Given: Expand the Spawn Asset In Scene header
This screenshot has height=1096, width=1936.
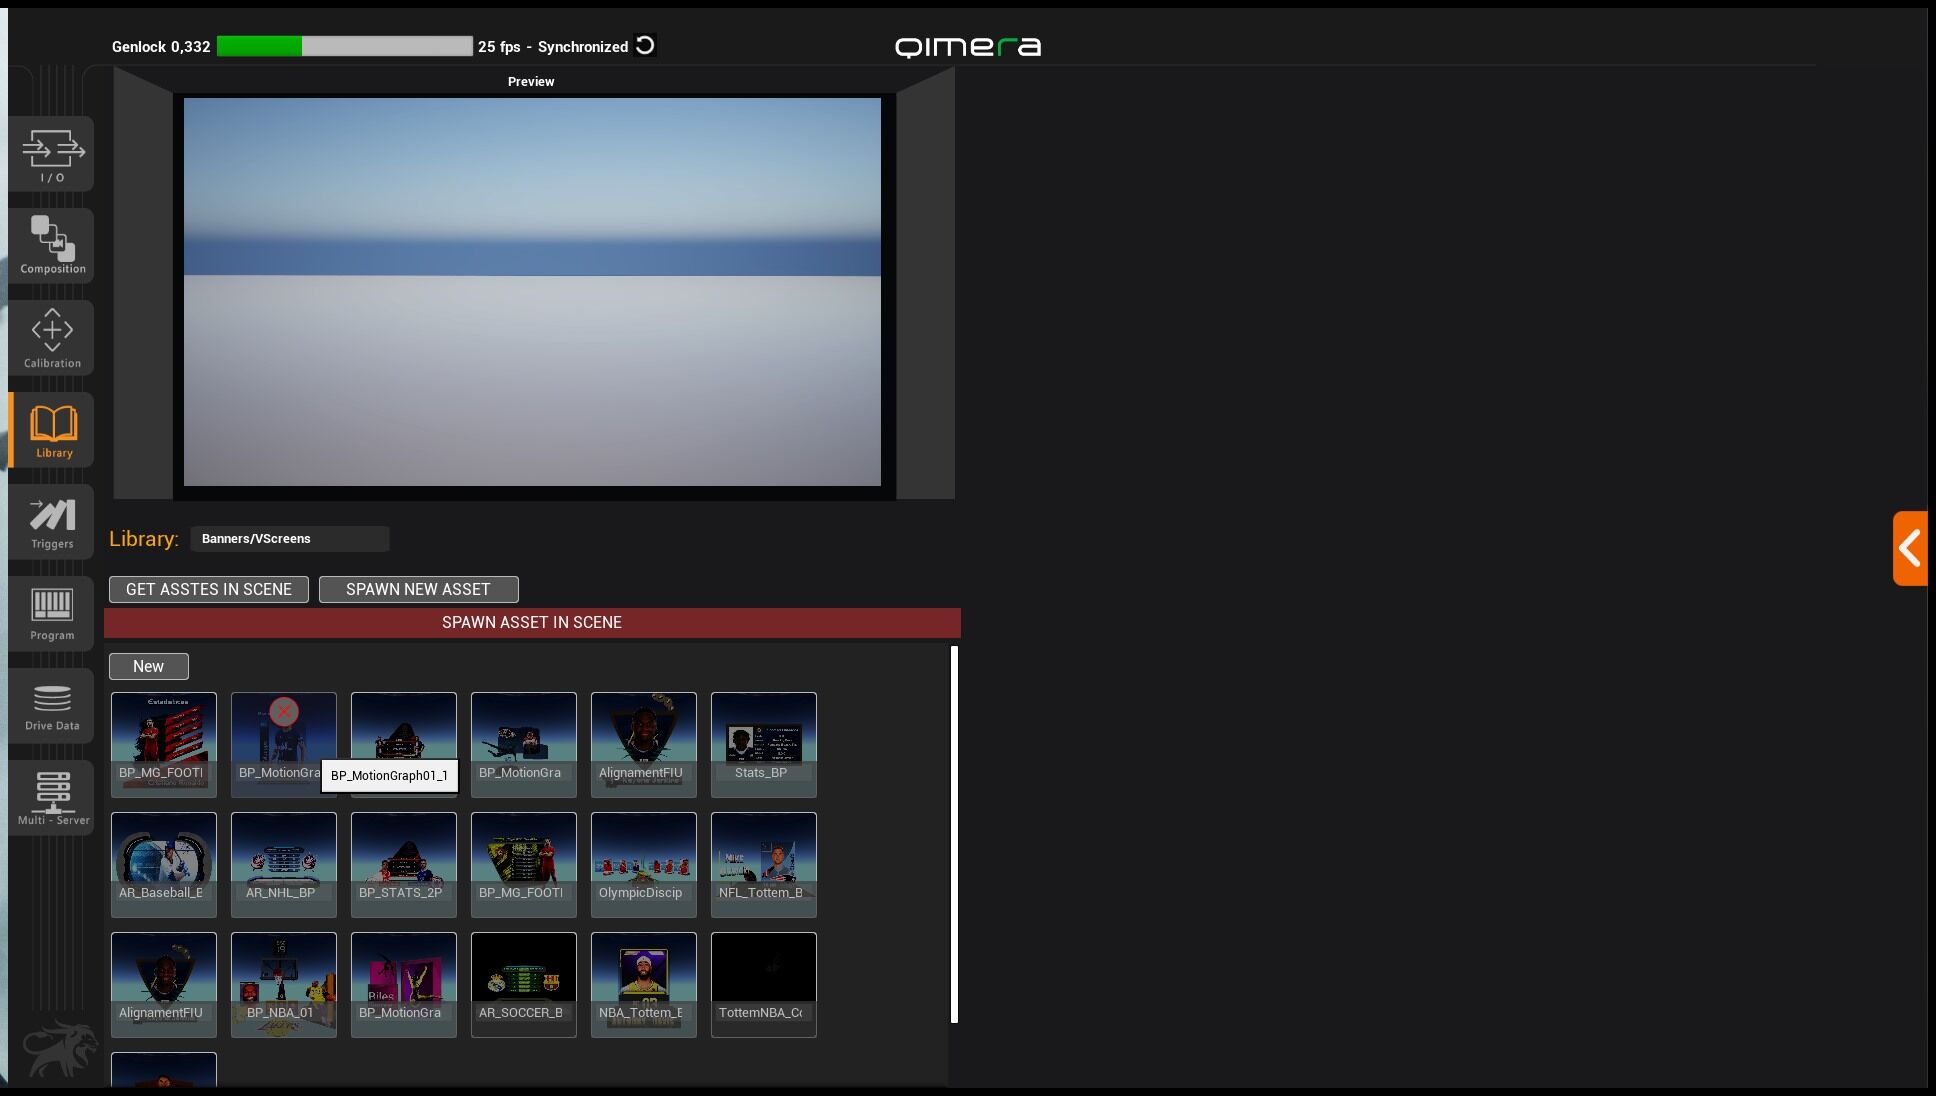Looking at the screenshot, I should pos(532,623).
